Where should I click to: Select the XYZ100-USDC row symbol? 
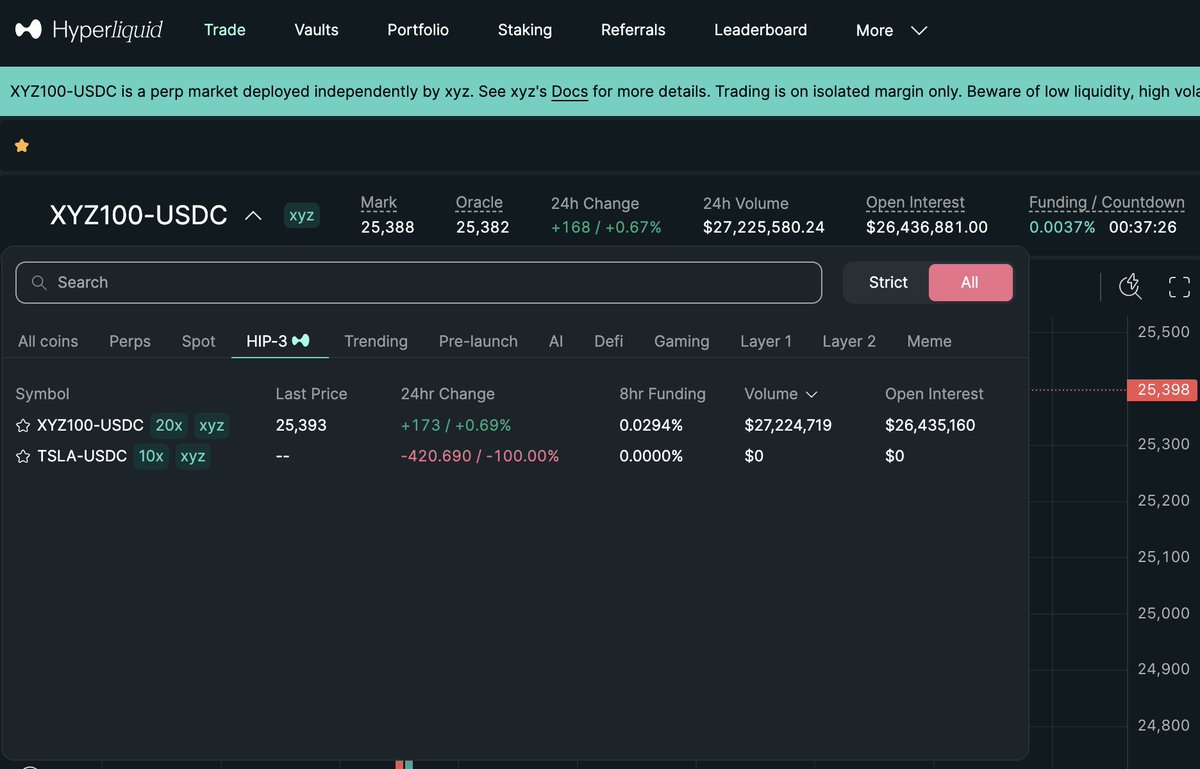coord(90,425)
